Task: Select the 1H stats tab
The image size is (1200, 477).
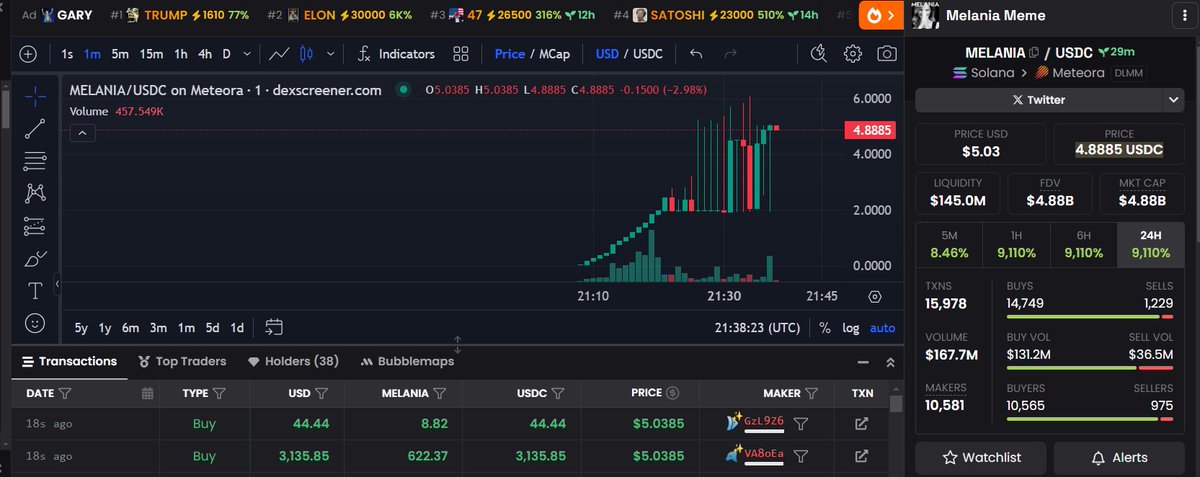Action: [x=1016, y=245]
